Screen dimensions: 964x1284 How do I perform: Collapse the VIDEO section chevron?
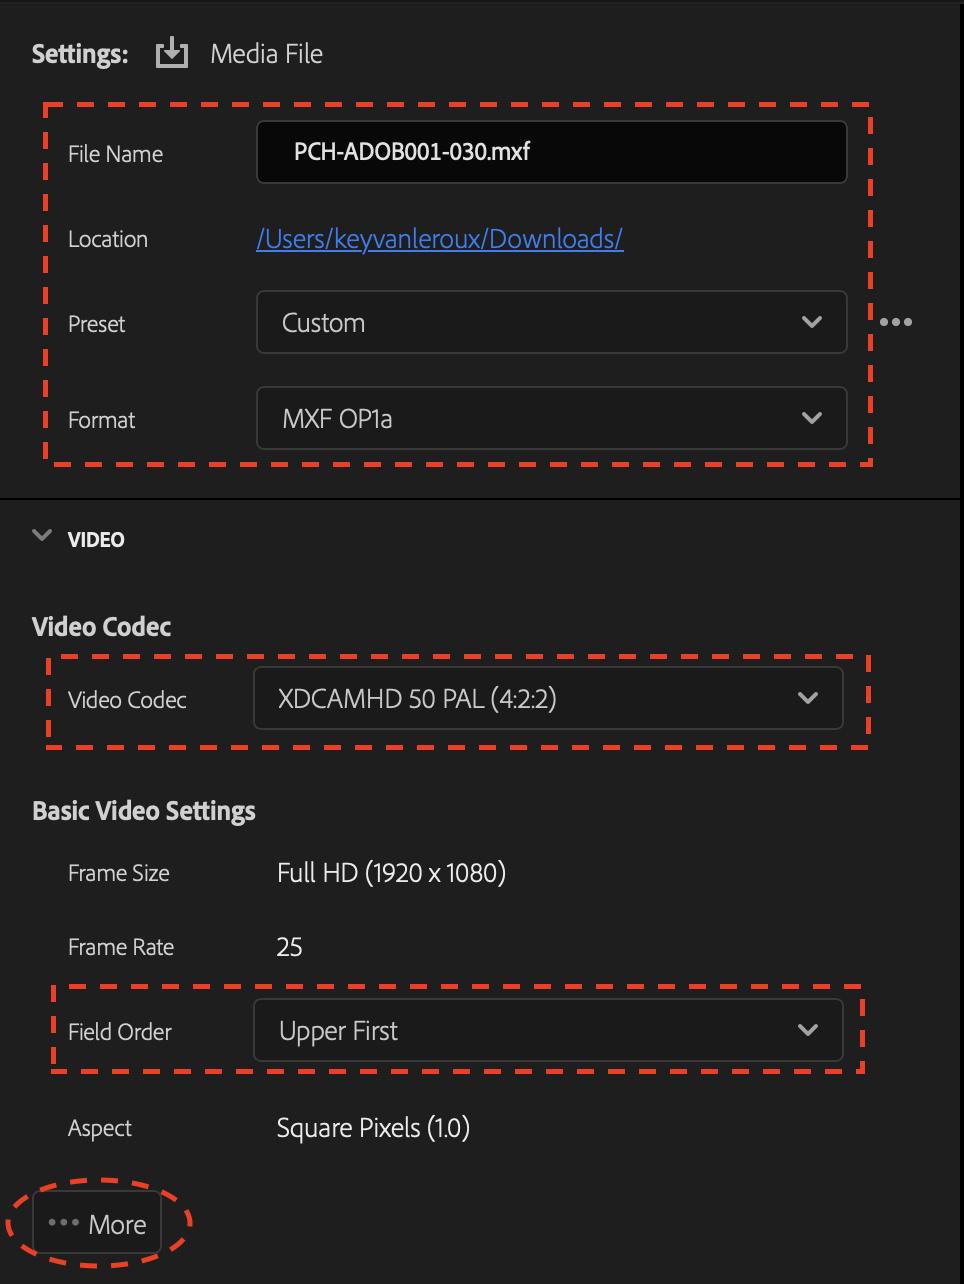pyautogui.click(x=42, y=536)
